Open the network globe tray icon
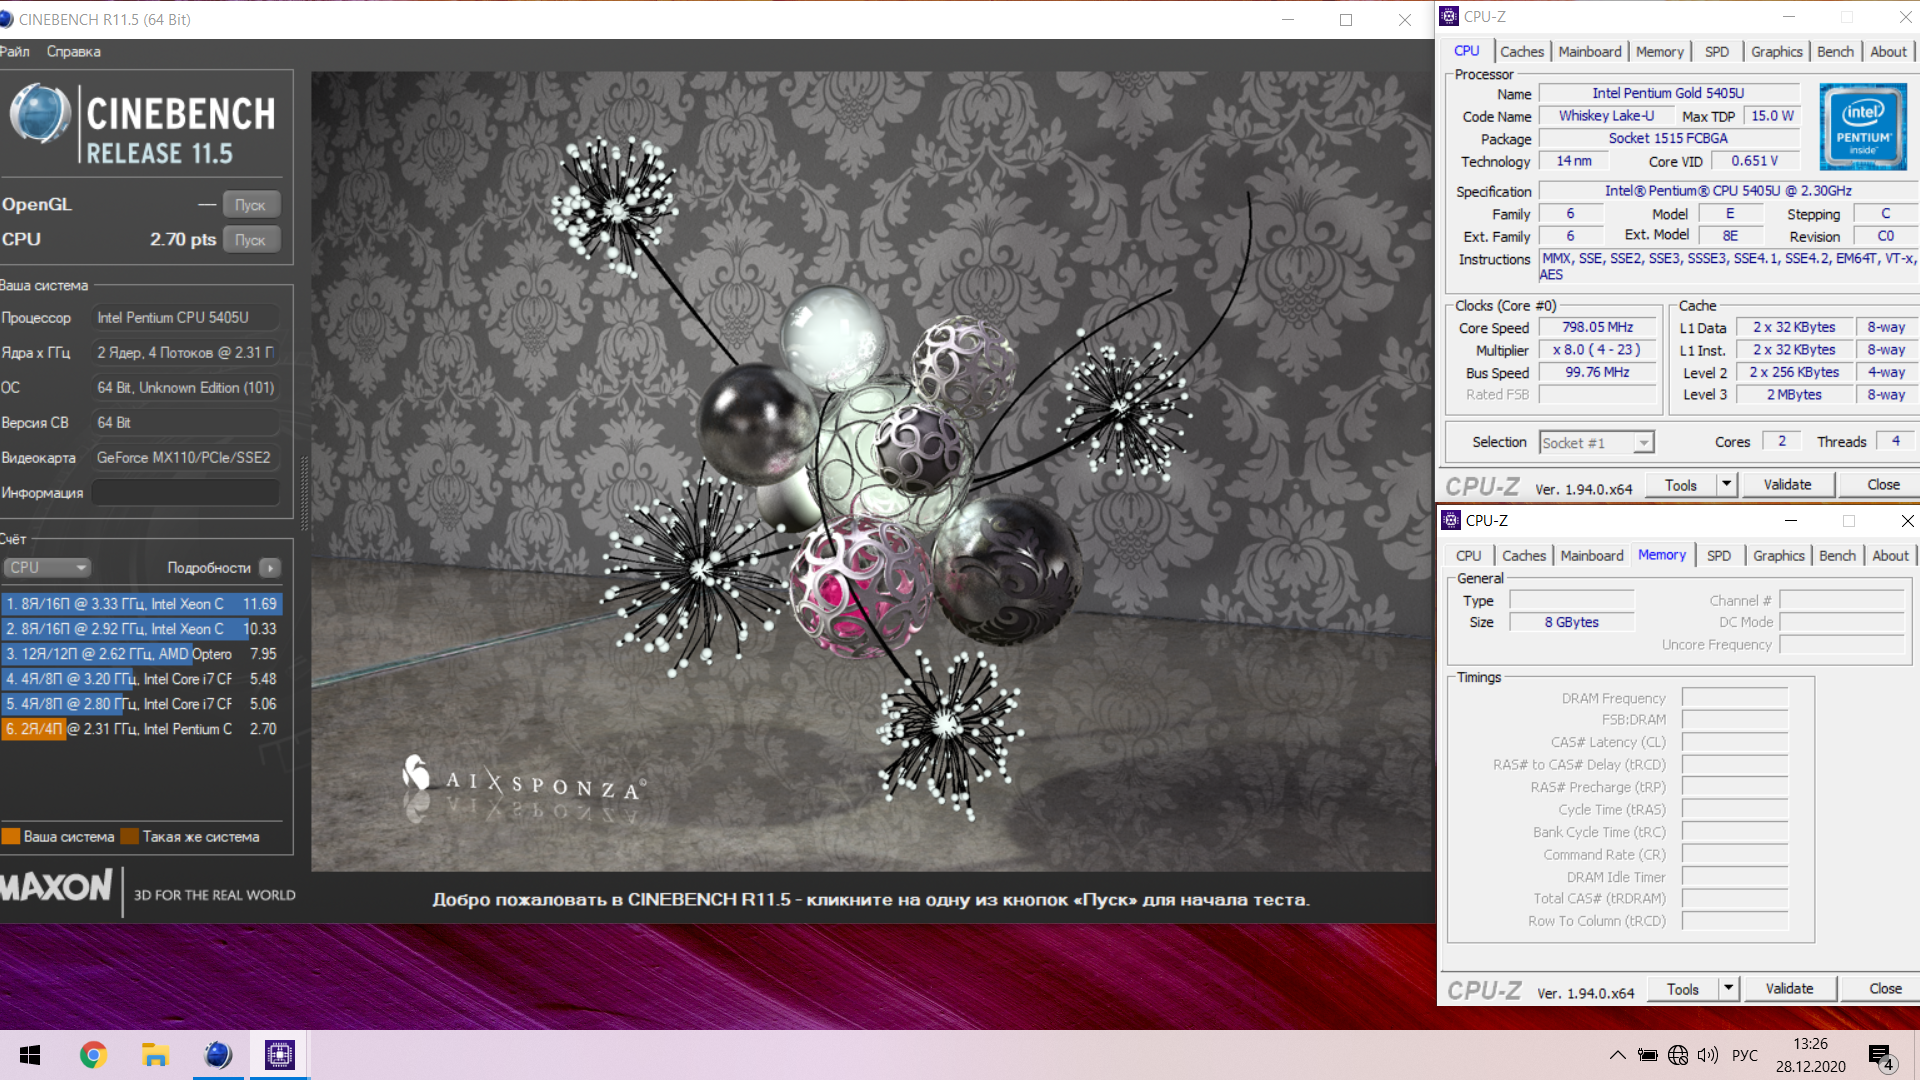 (1678, 1055)
